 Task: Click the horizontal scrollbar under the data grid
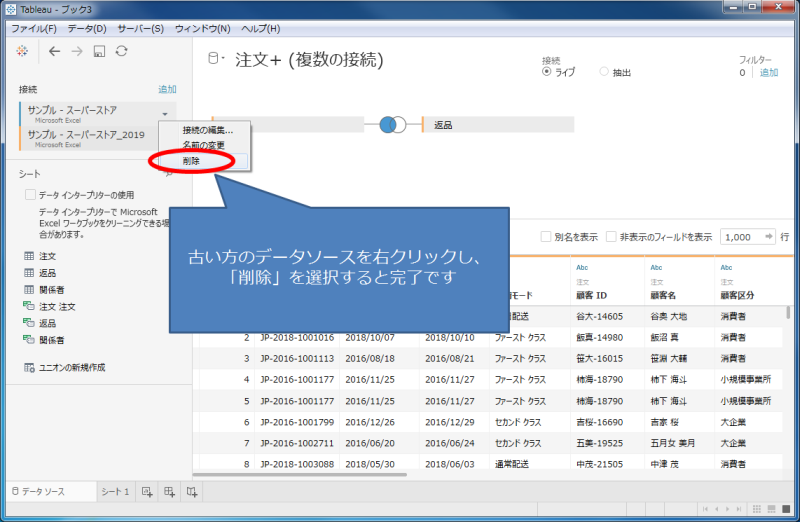(x=299, y=475)
